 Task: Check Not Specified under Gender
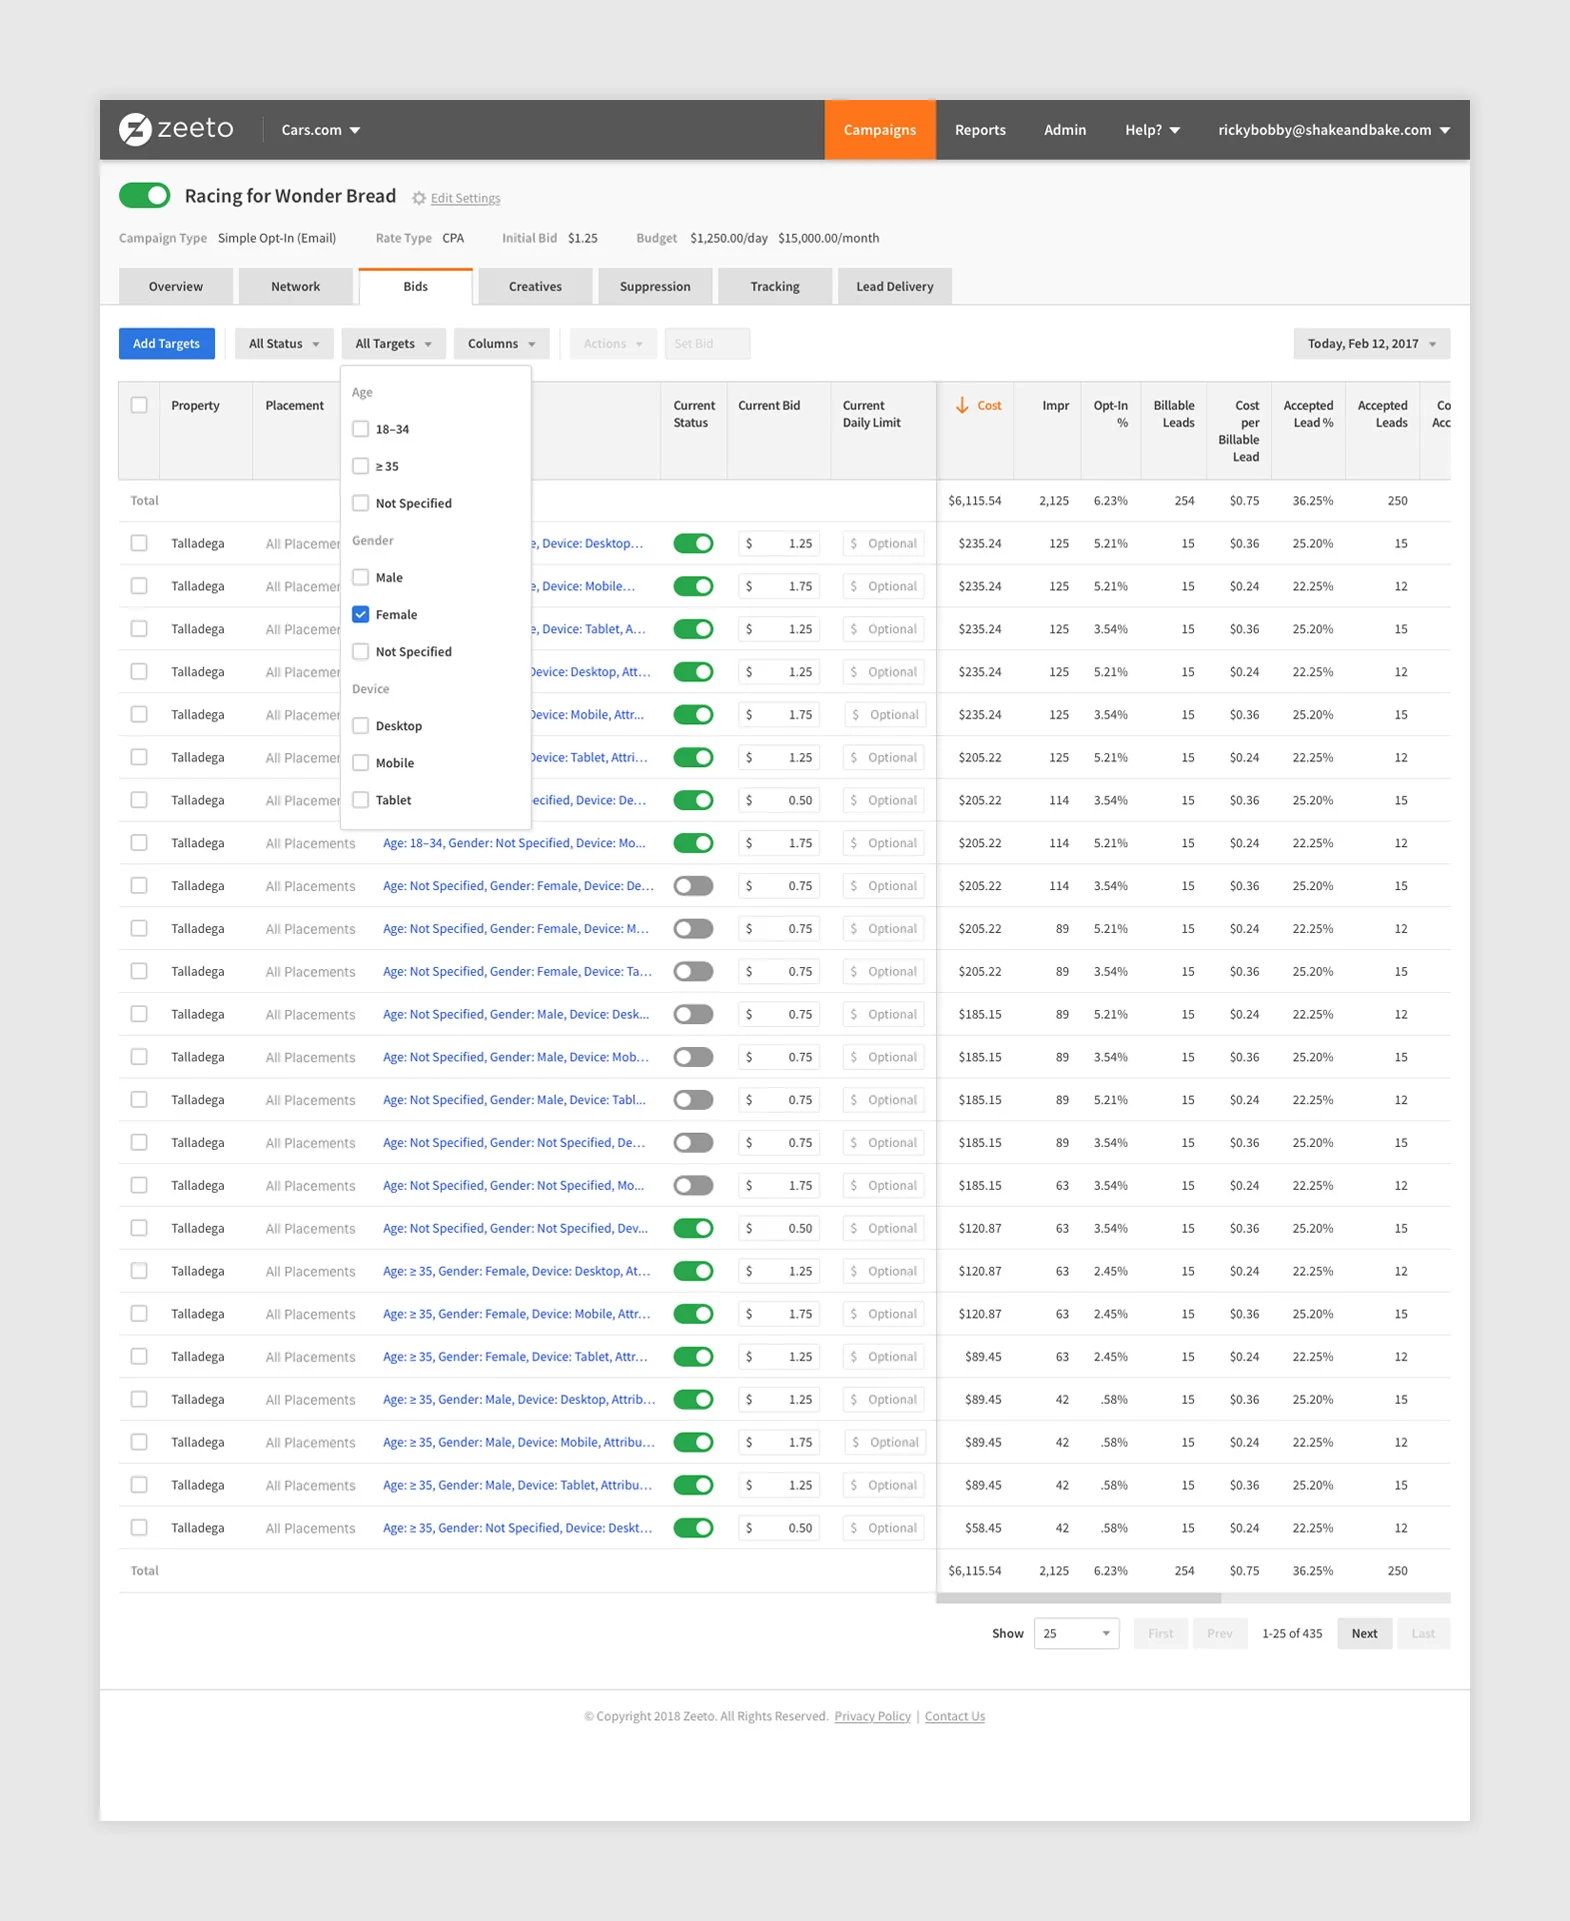pos(361,651)
